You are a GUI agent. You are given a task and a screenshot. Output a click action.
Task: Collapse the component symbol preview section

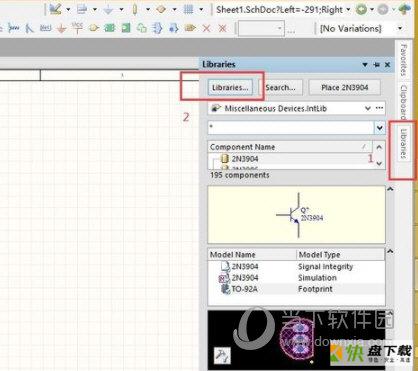390,189
